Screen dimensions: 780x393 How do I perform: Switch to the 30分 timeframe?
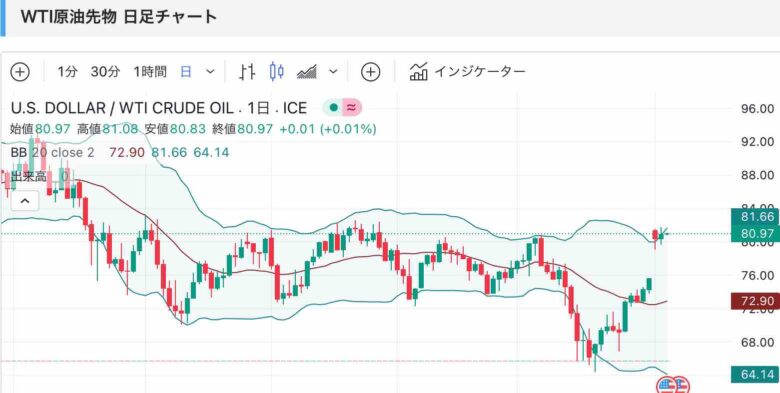(105, 72)
